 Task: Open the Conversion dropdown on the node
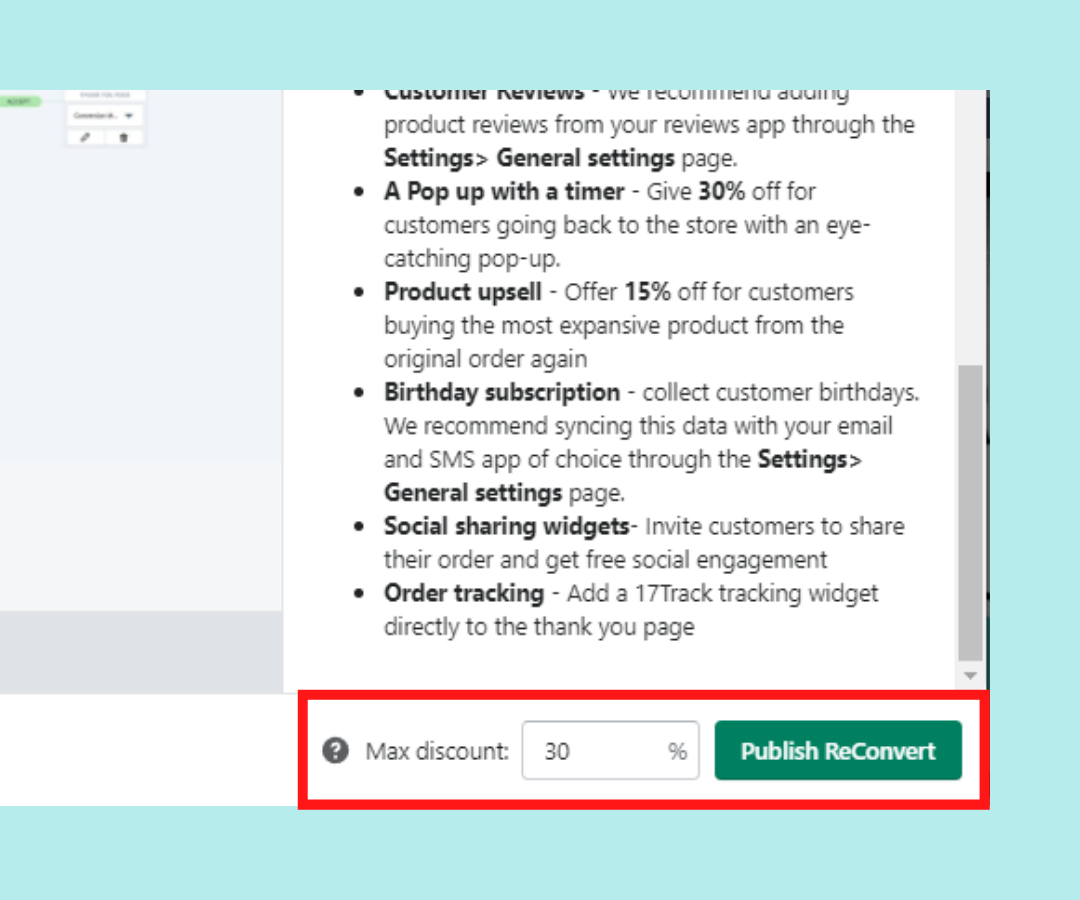[x=105, y=116]
